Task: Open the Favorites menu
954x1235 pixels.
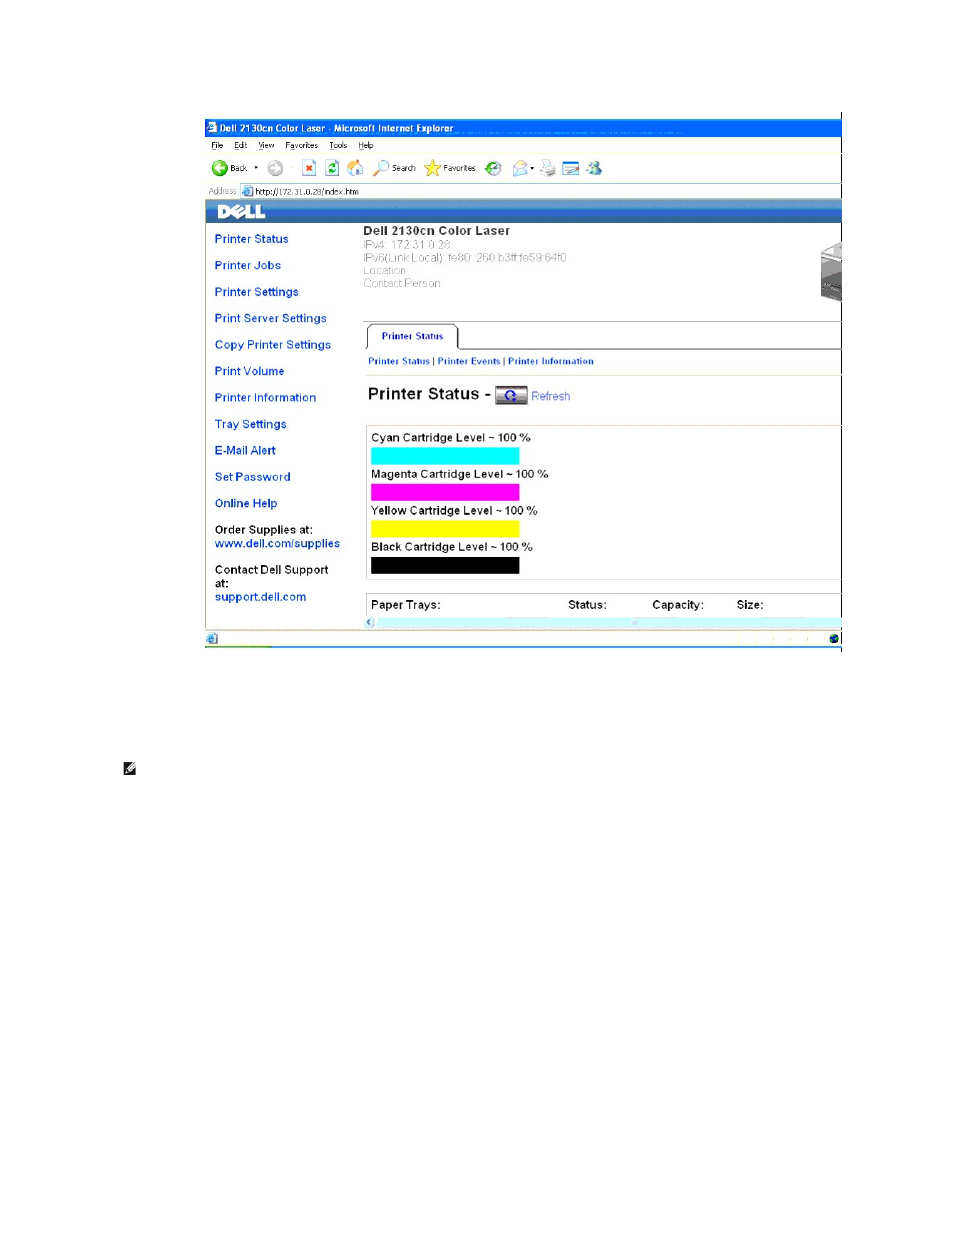Action: pos(301,145)
